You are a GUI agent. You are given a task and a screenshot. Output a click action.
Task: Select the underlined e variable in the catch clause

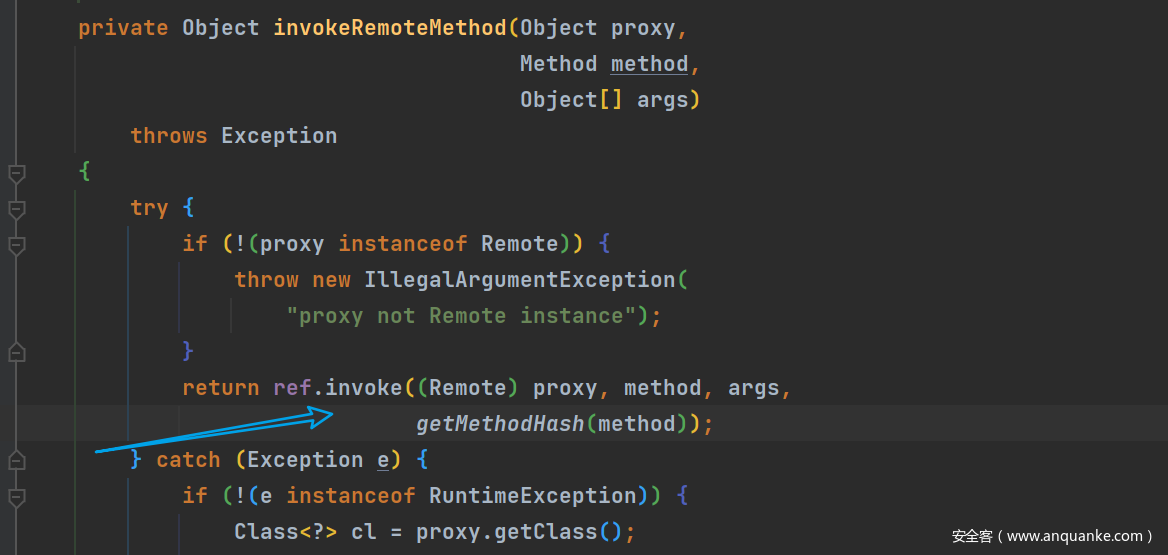click(383, 460)
